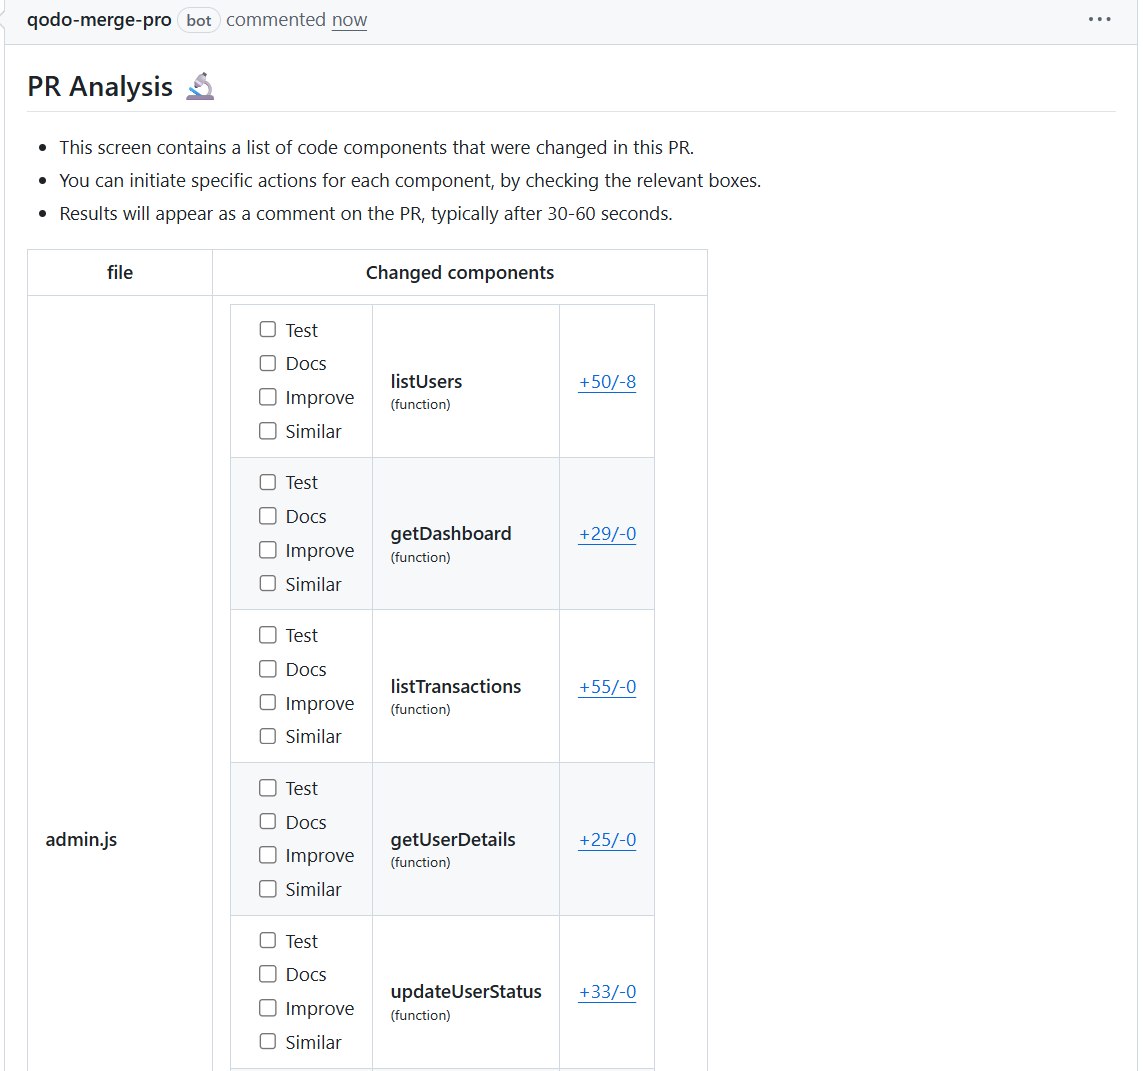
Task: Open the +29/-0 diff for getDashboard
Action: [x=607, y=534]
